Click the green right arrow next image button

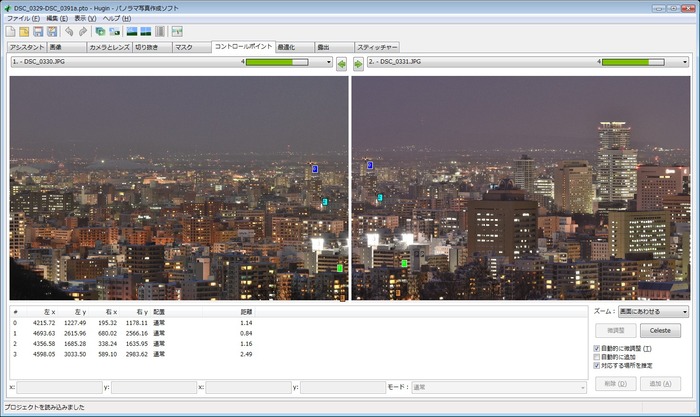[x=358, y=64]
